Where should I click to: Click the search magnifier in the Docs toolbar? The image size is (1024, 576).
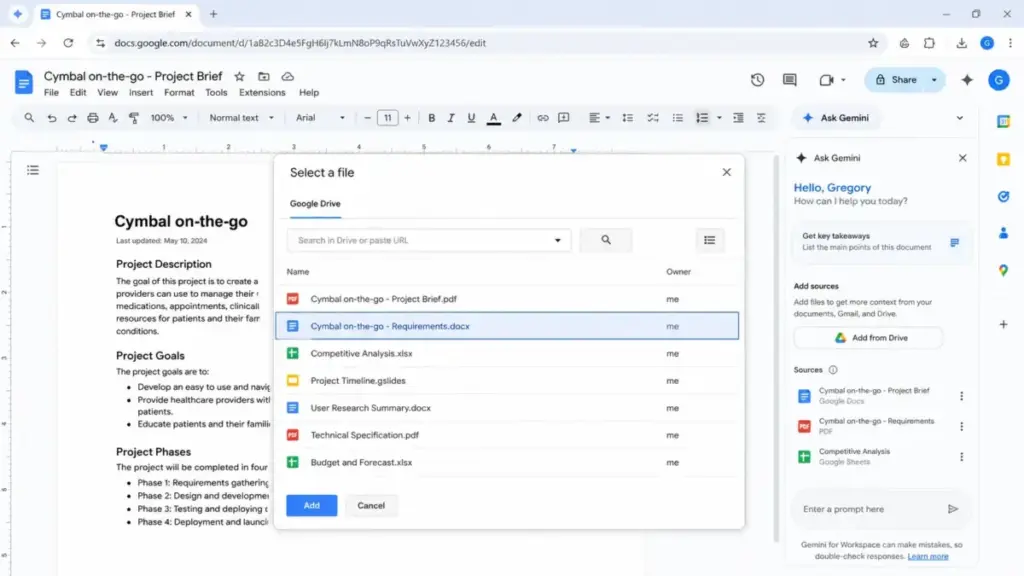pos(29,118)
